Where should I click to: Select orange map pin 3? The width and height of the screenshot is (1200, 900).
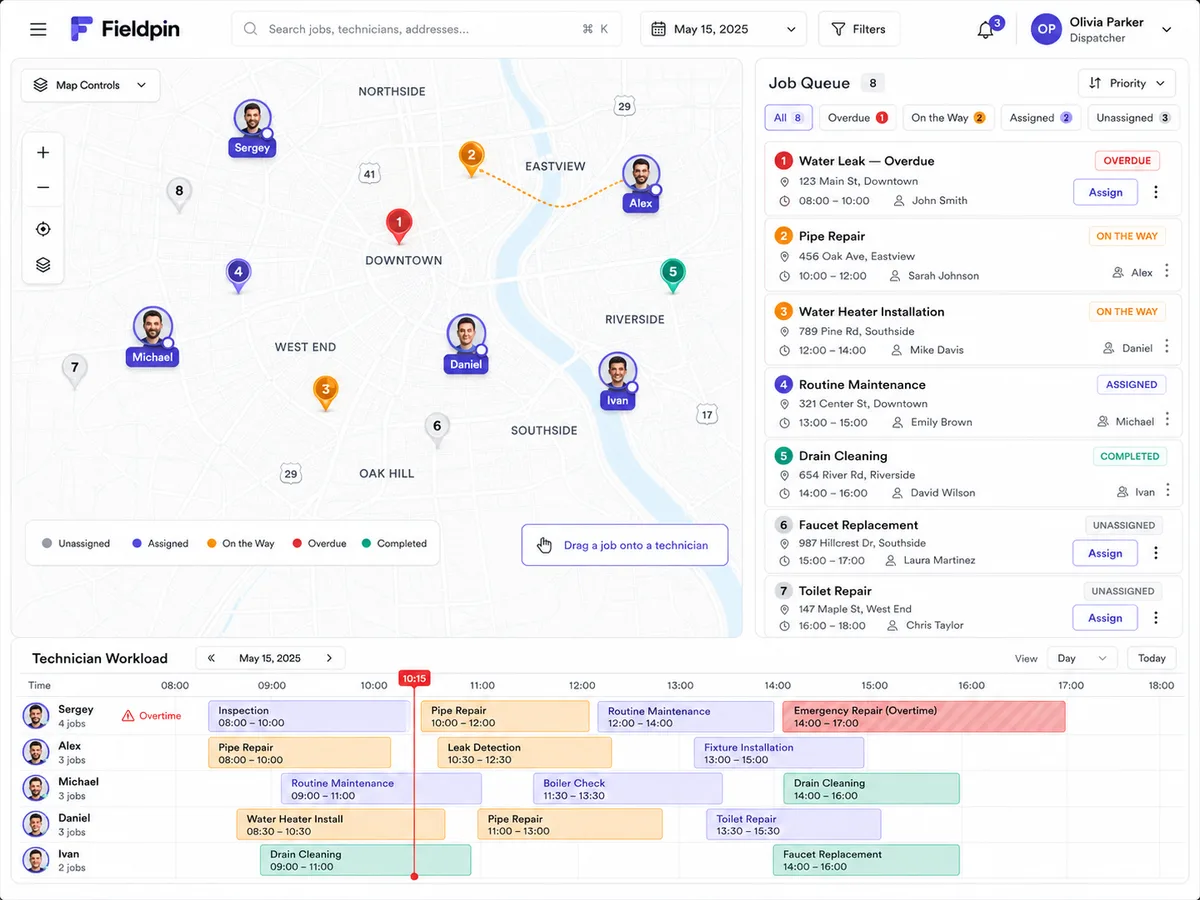click(325, 393)
